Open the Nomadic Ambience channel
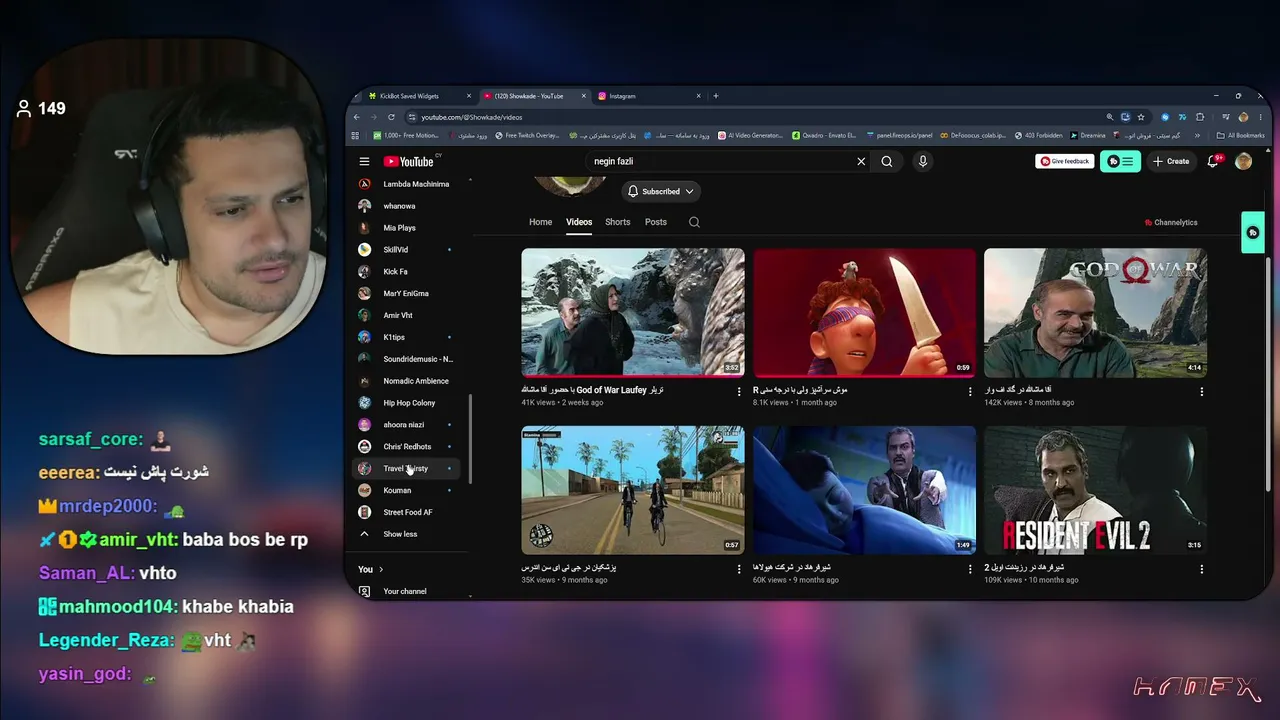Screen dimensions: 1280x720 click(x=406, y=381)
